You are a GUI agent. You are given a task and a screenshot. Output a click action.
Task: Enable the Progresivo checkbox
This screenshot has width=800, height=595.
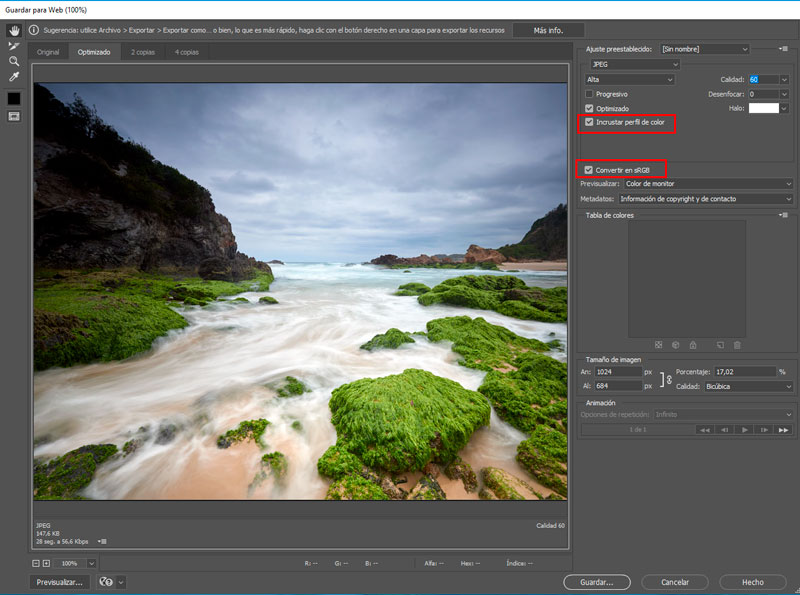click(589, 94)
